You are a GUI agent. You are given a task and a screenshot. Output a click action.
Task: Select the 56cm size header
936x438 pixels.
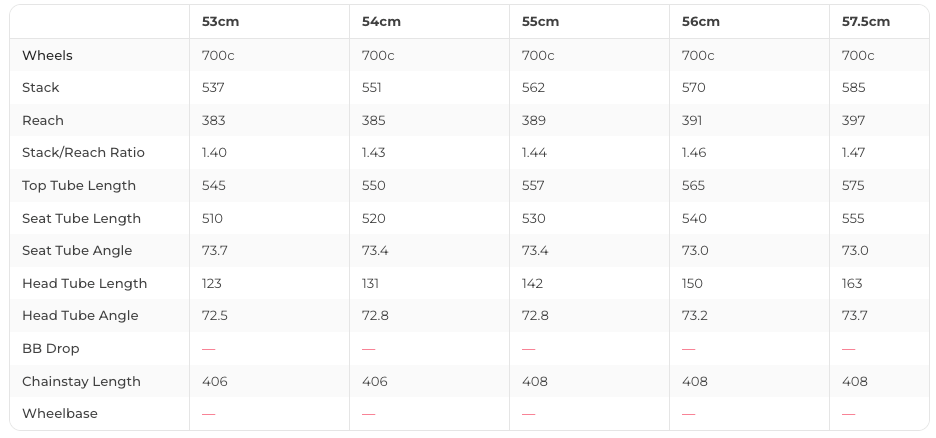pyautogui.click(x=700, y=22)
